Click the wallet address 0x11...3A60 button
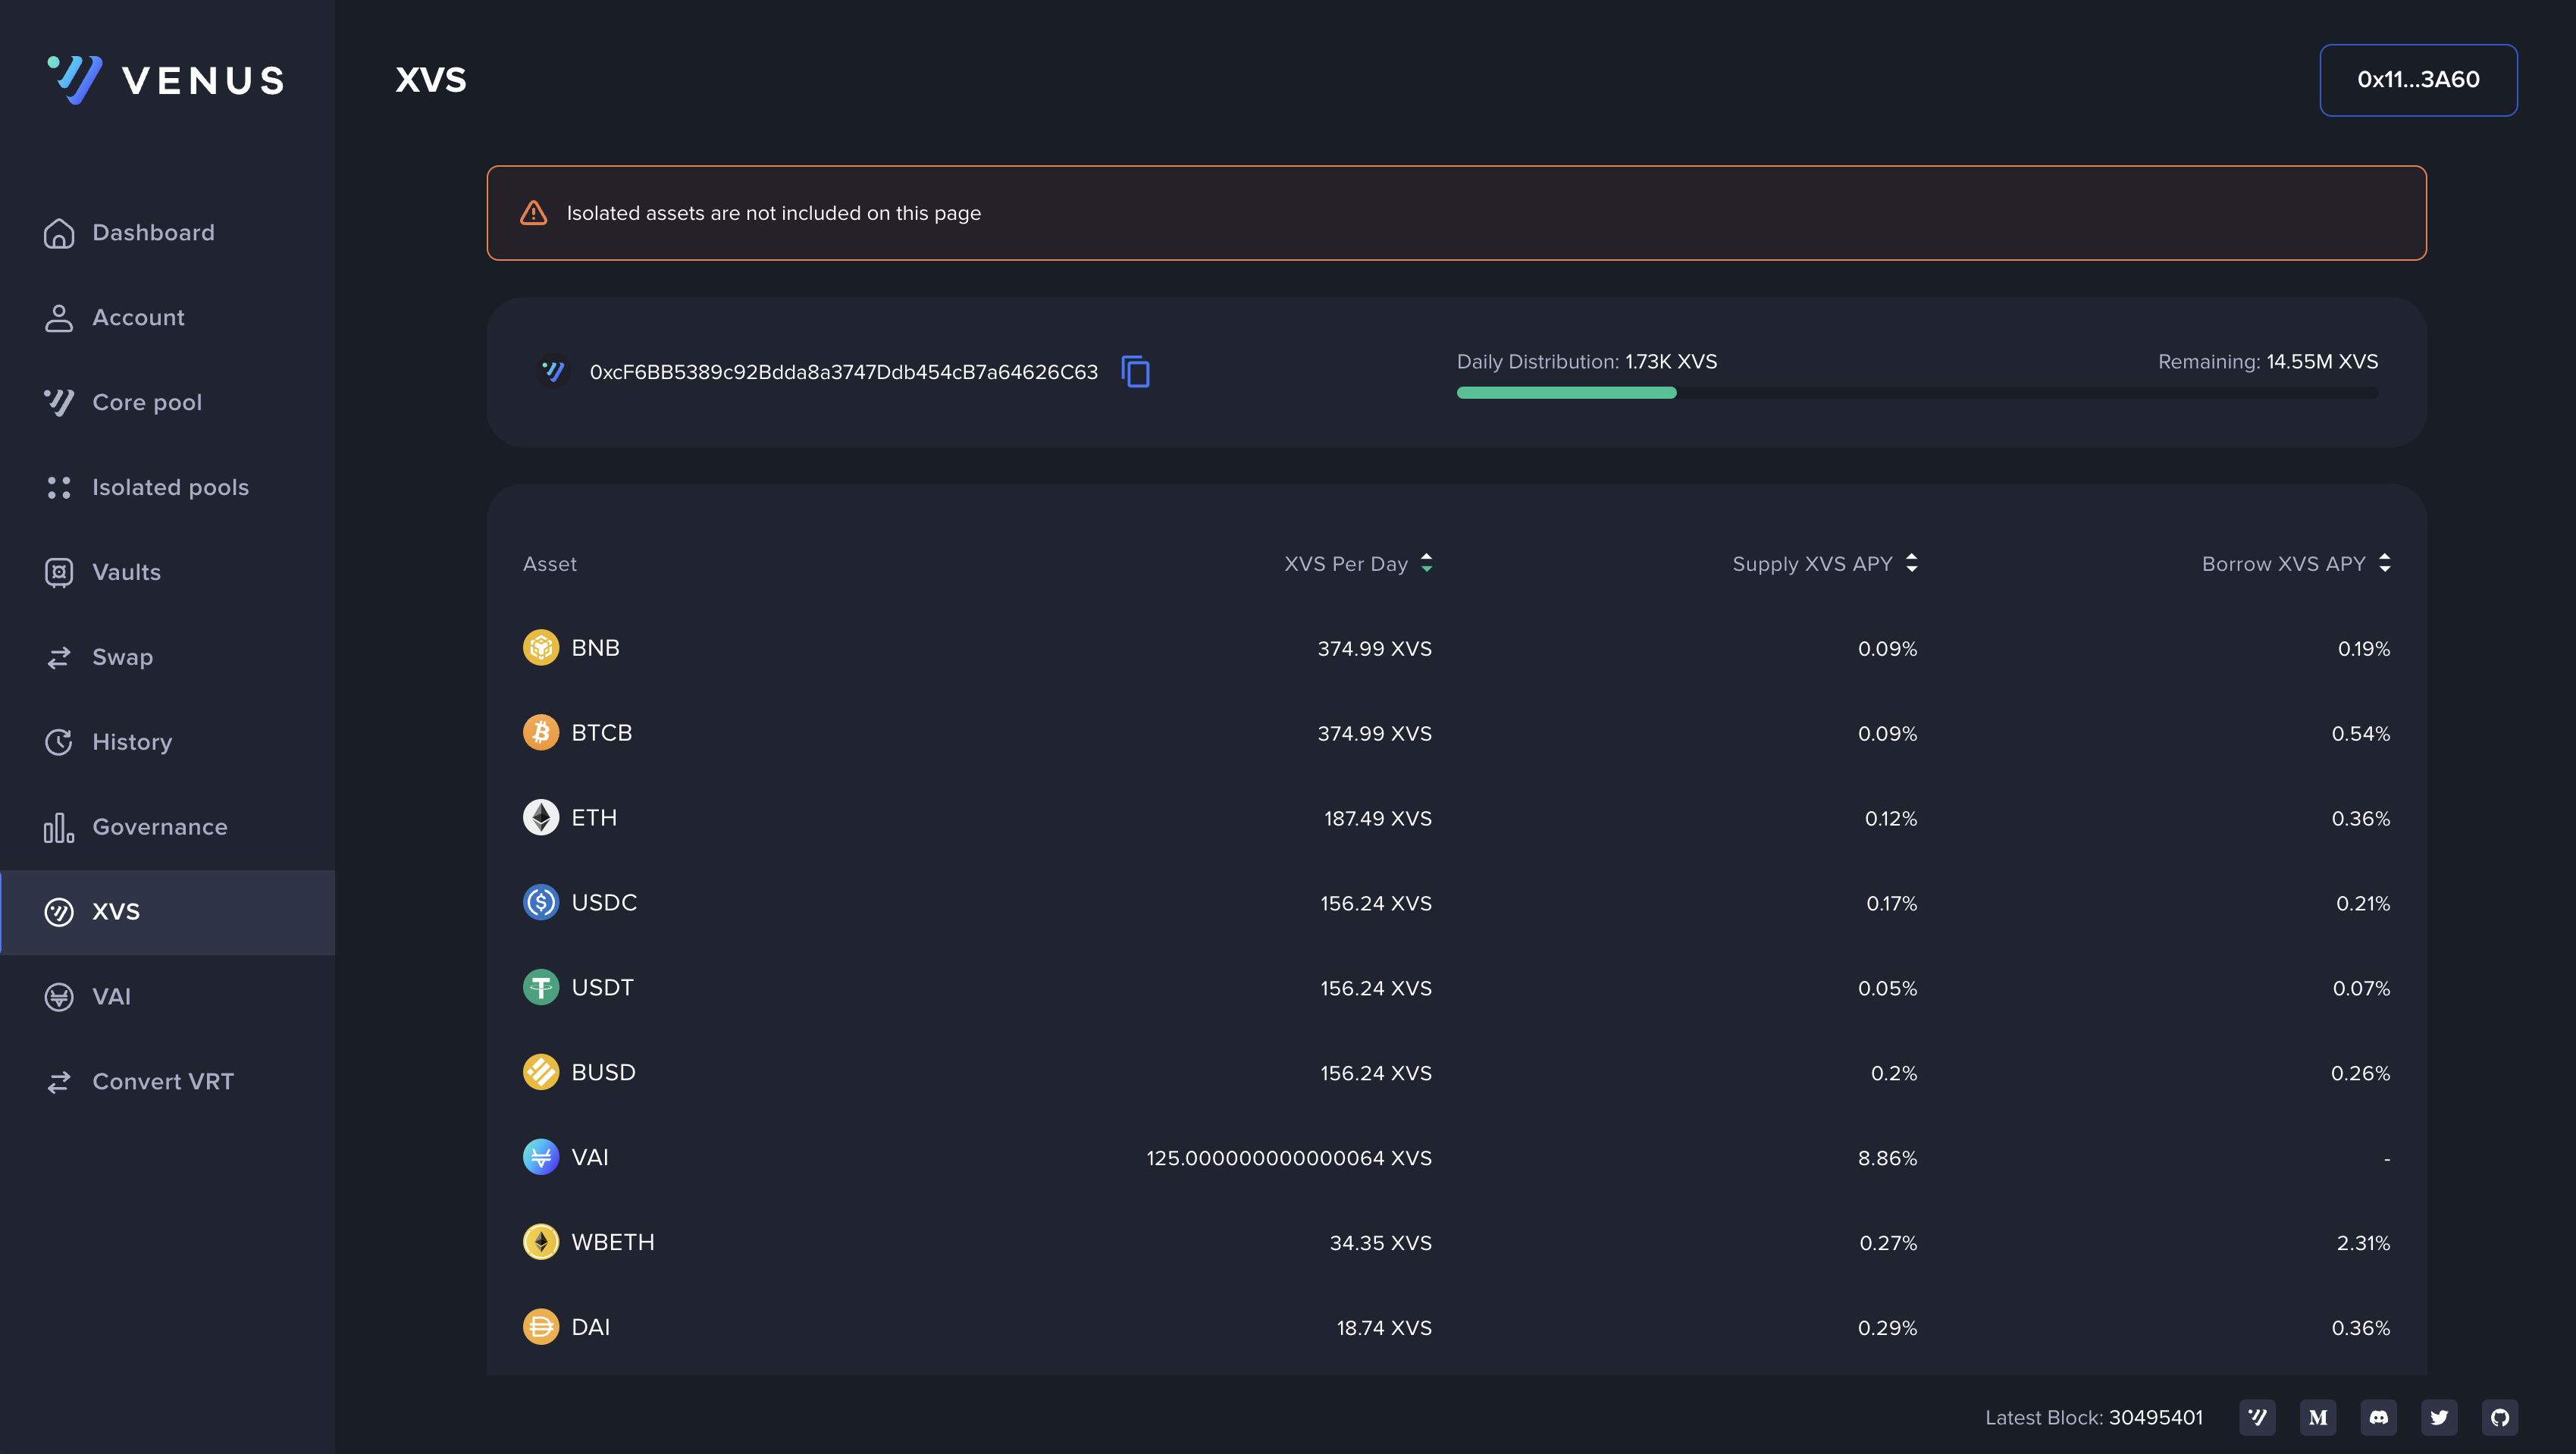 (x=2417, y=80)
